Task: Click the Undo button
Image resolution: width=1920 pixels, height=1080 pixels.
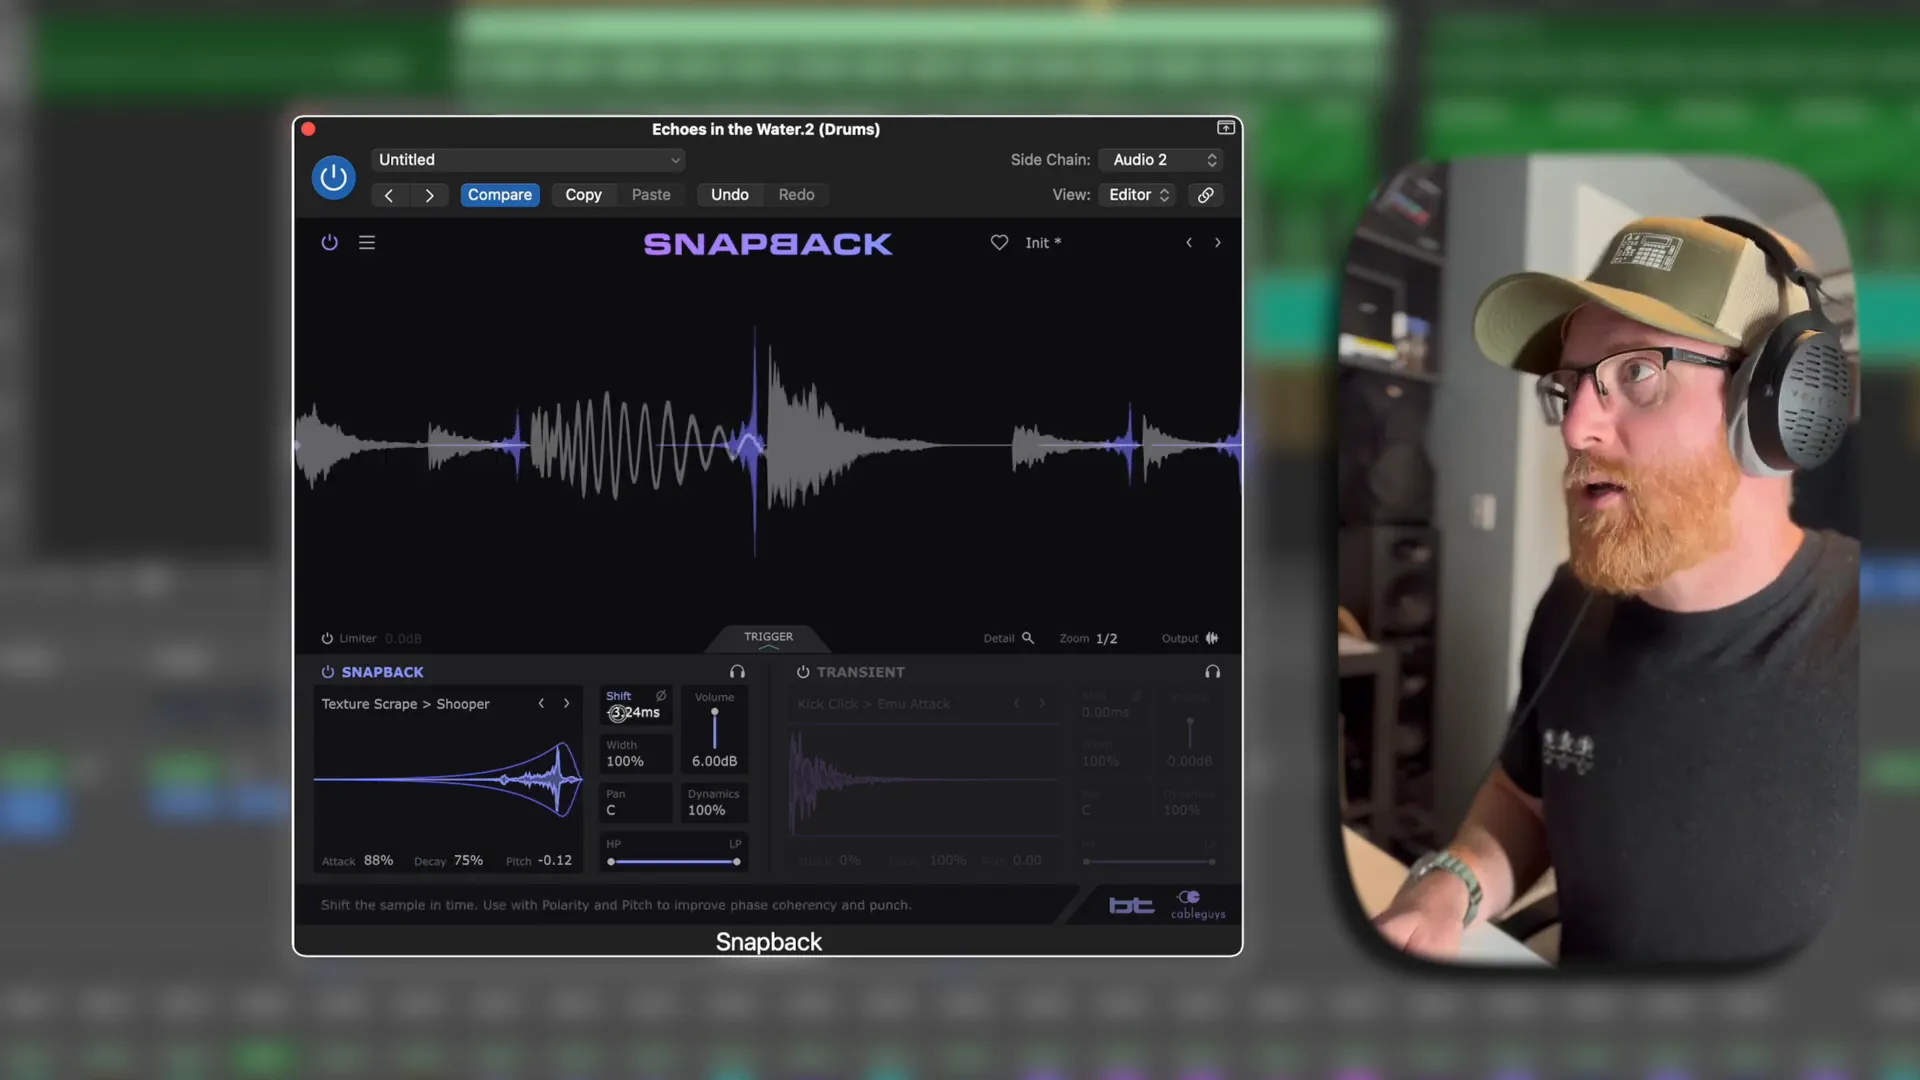Action: point(729,195)
